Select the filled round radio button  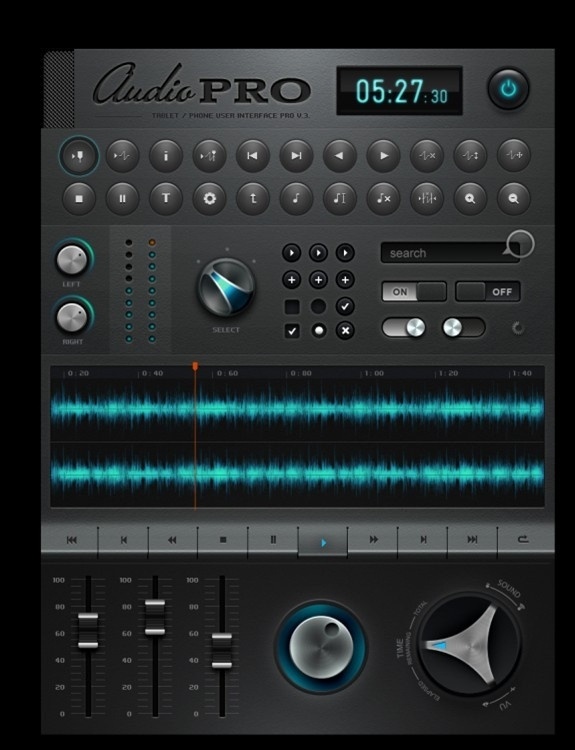319,331
